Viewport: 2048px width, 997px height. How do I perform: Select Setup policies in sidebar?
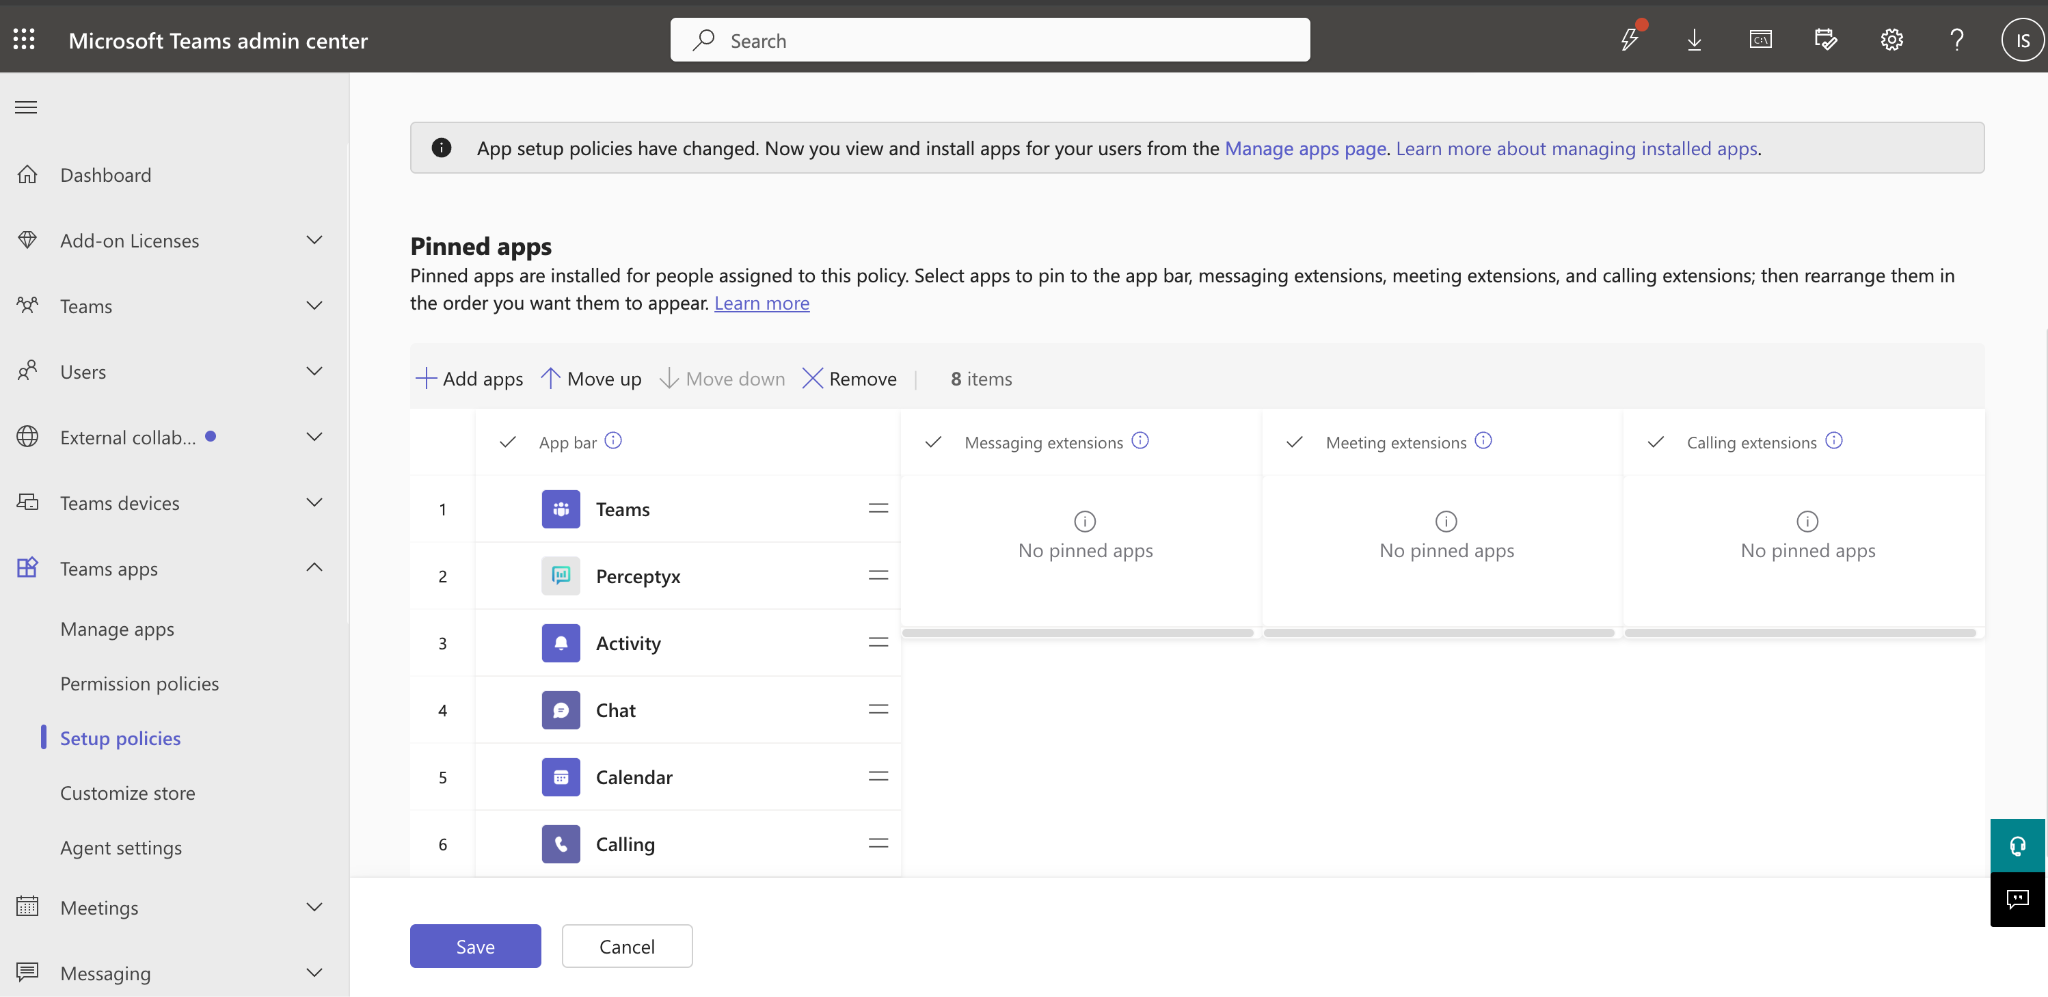click(x=120, y=738)
